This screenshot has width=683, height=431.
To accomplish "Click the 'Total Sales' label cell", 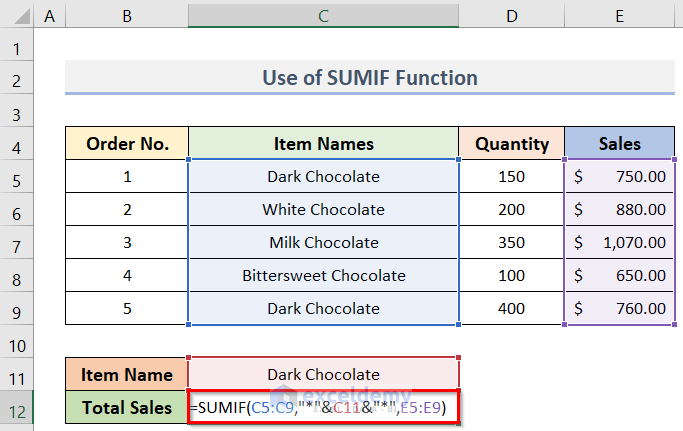I will click(x=126, y=408).
